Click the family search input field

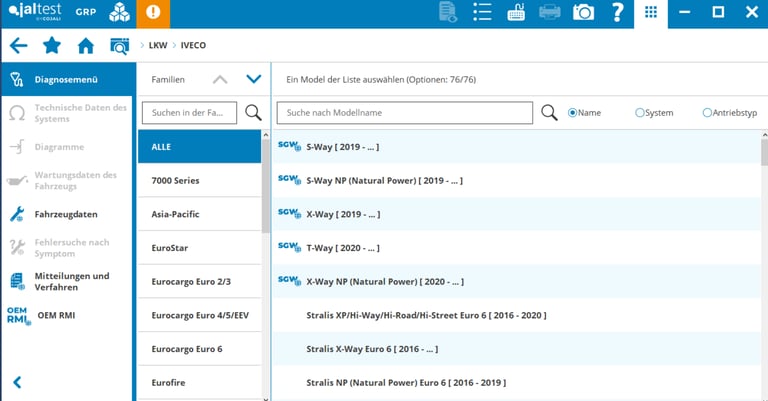pyautogui.click(x=190, y=113)
